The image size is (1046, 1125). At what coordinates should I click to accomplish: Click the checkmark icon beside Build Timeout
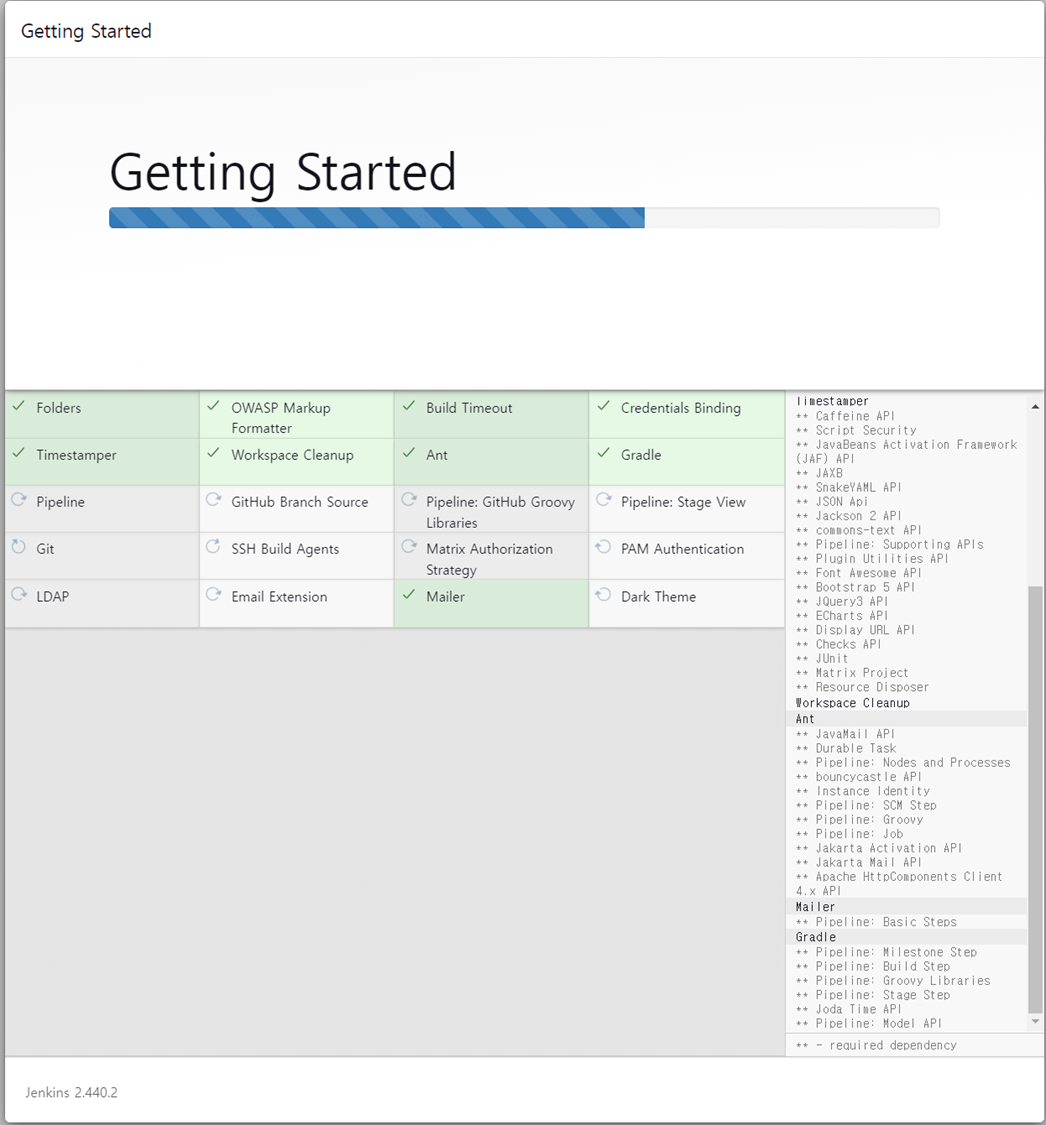[x=409, y=406]
